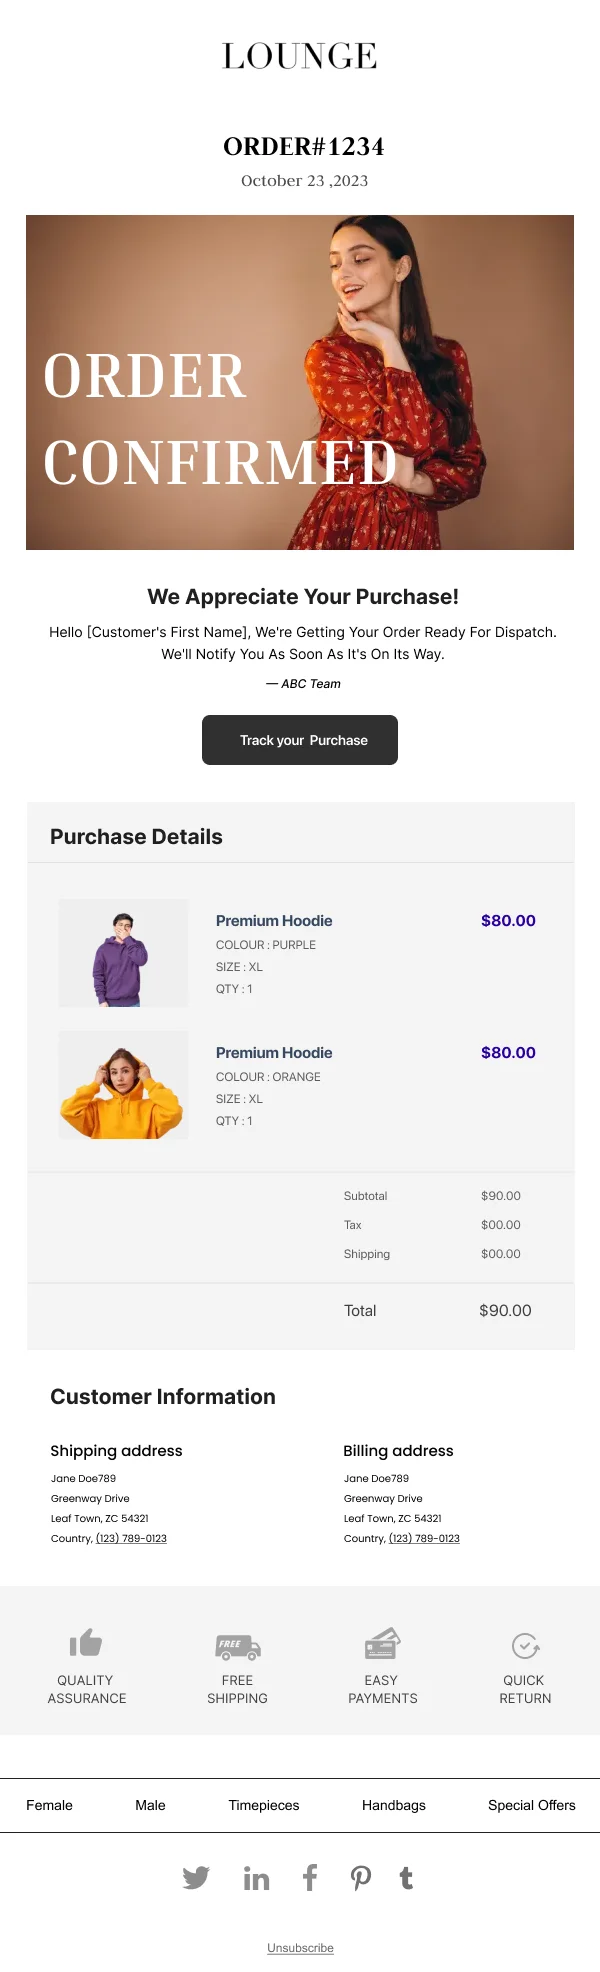Select the Male menu item
Image resolution: width=600 pixels, height=1972 pixels.
tap(150, 1805)
